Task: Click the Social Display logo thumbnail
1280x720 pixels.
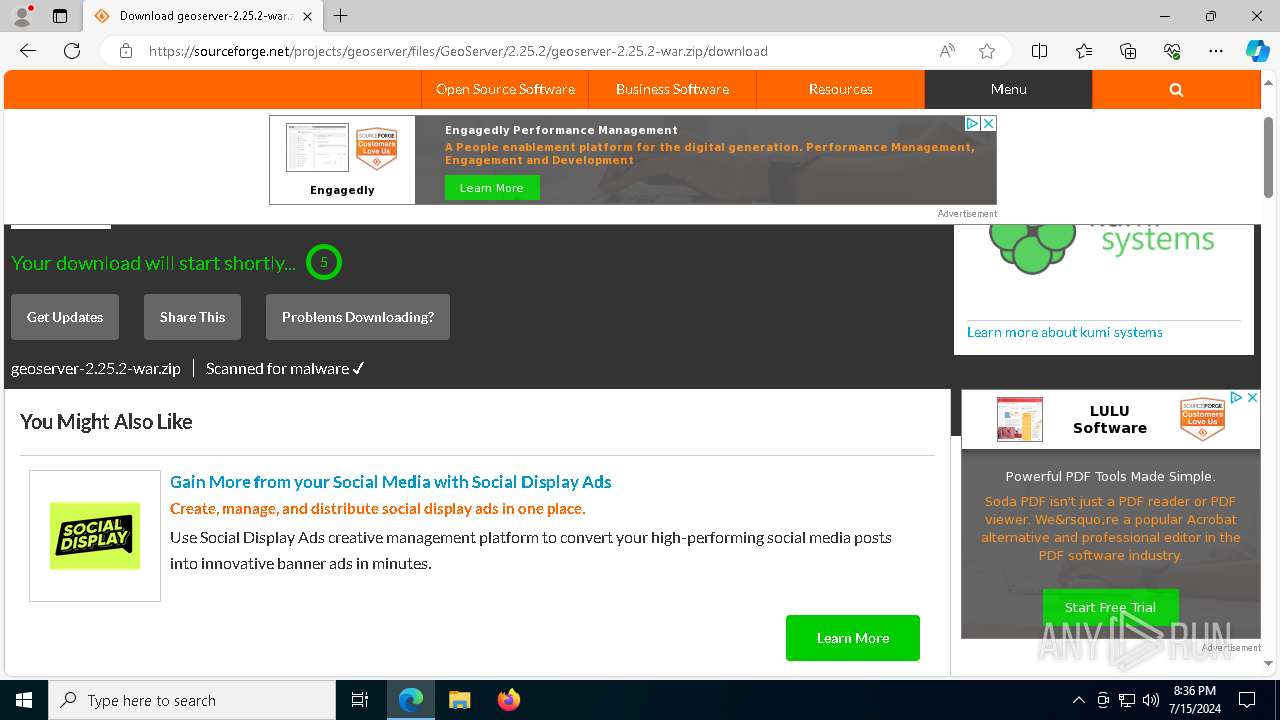Action: (95, 536)
